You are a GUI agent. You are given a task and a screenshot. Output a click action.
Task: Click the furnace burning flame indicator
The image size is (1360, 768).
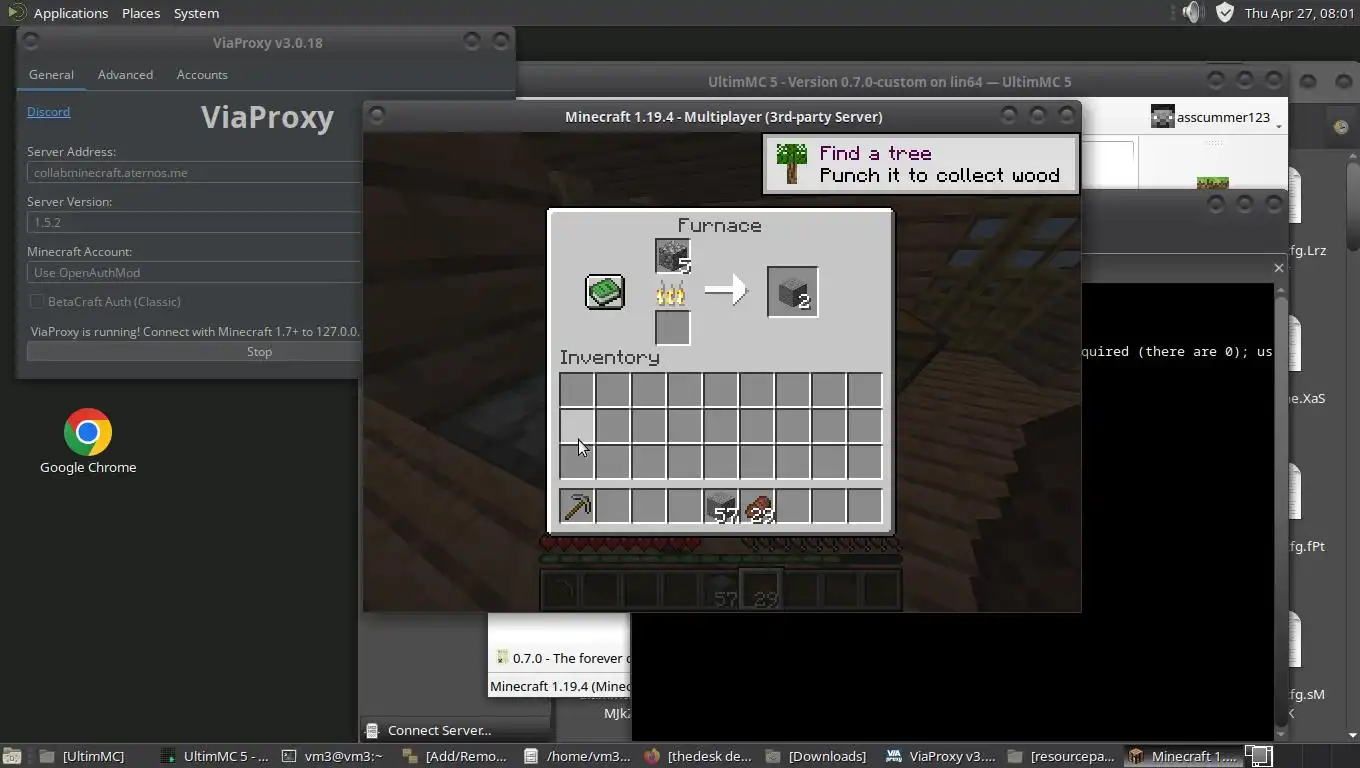coord(671,293)
